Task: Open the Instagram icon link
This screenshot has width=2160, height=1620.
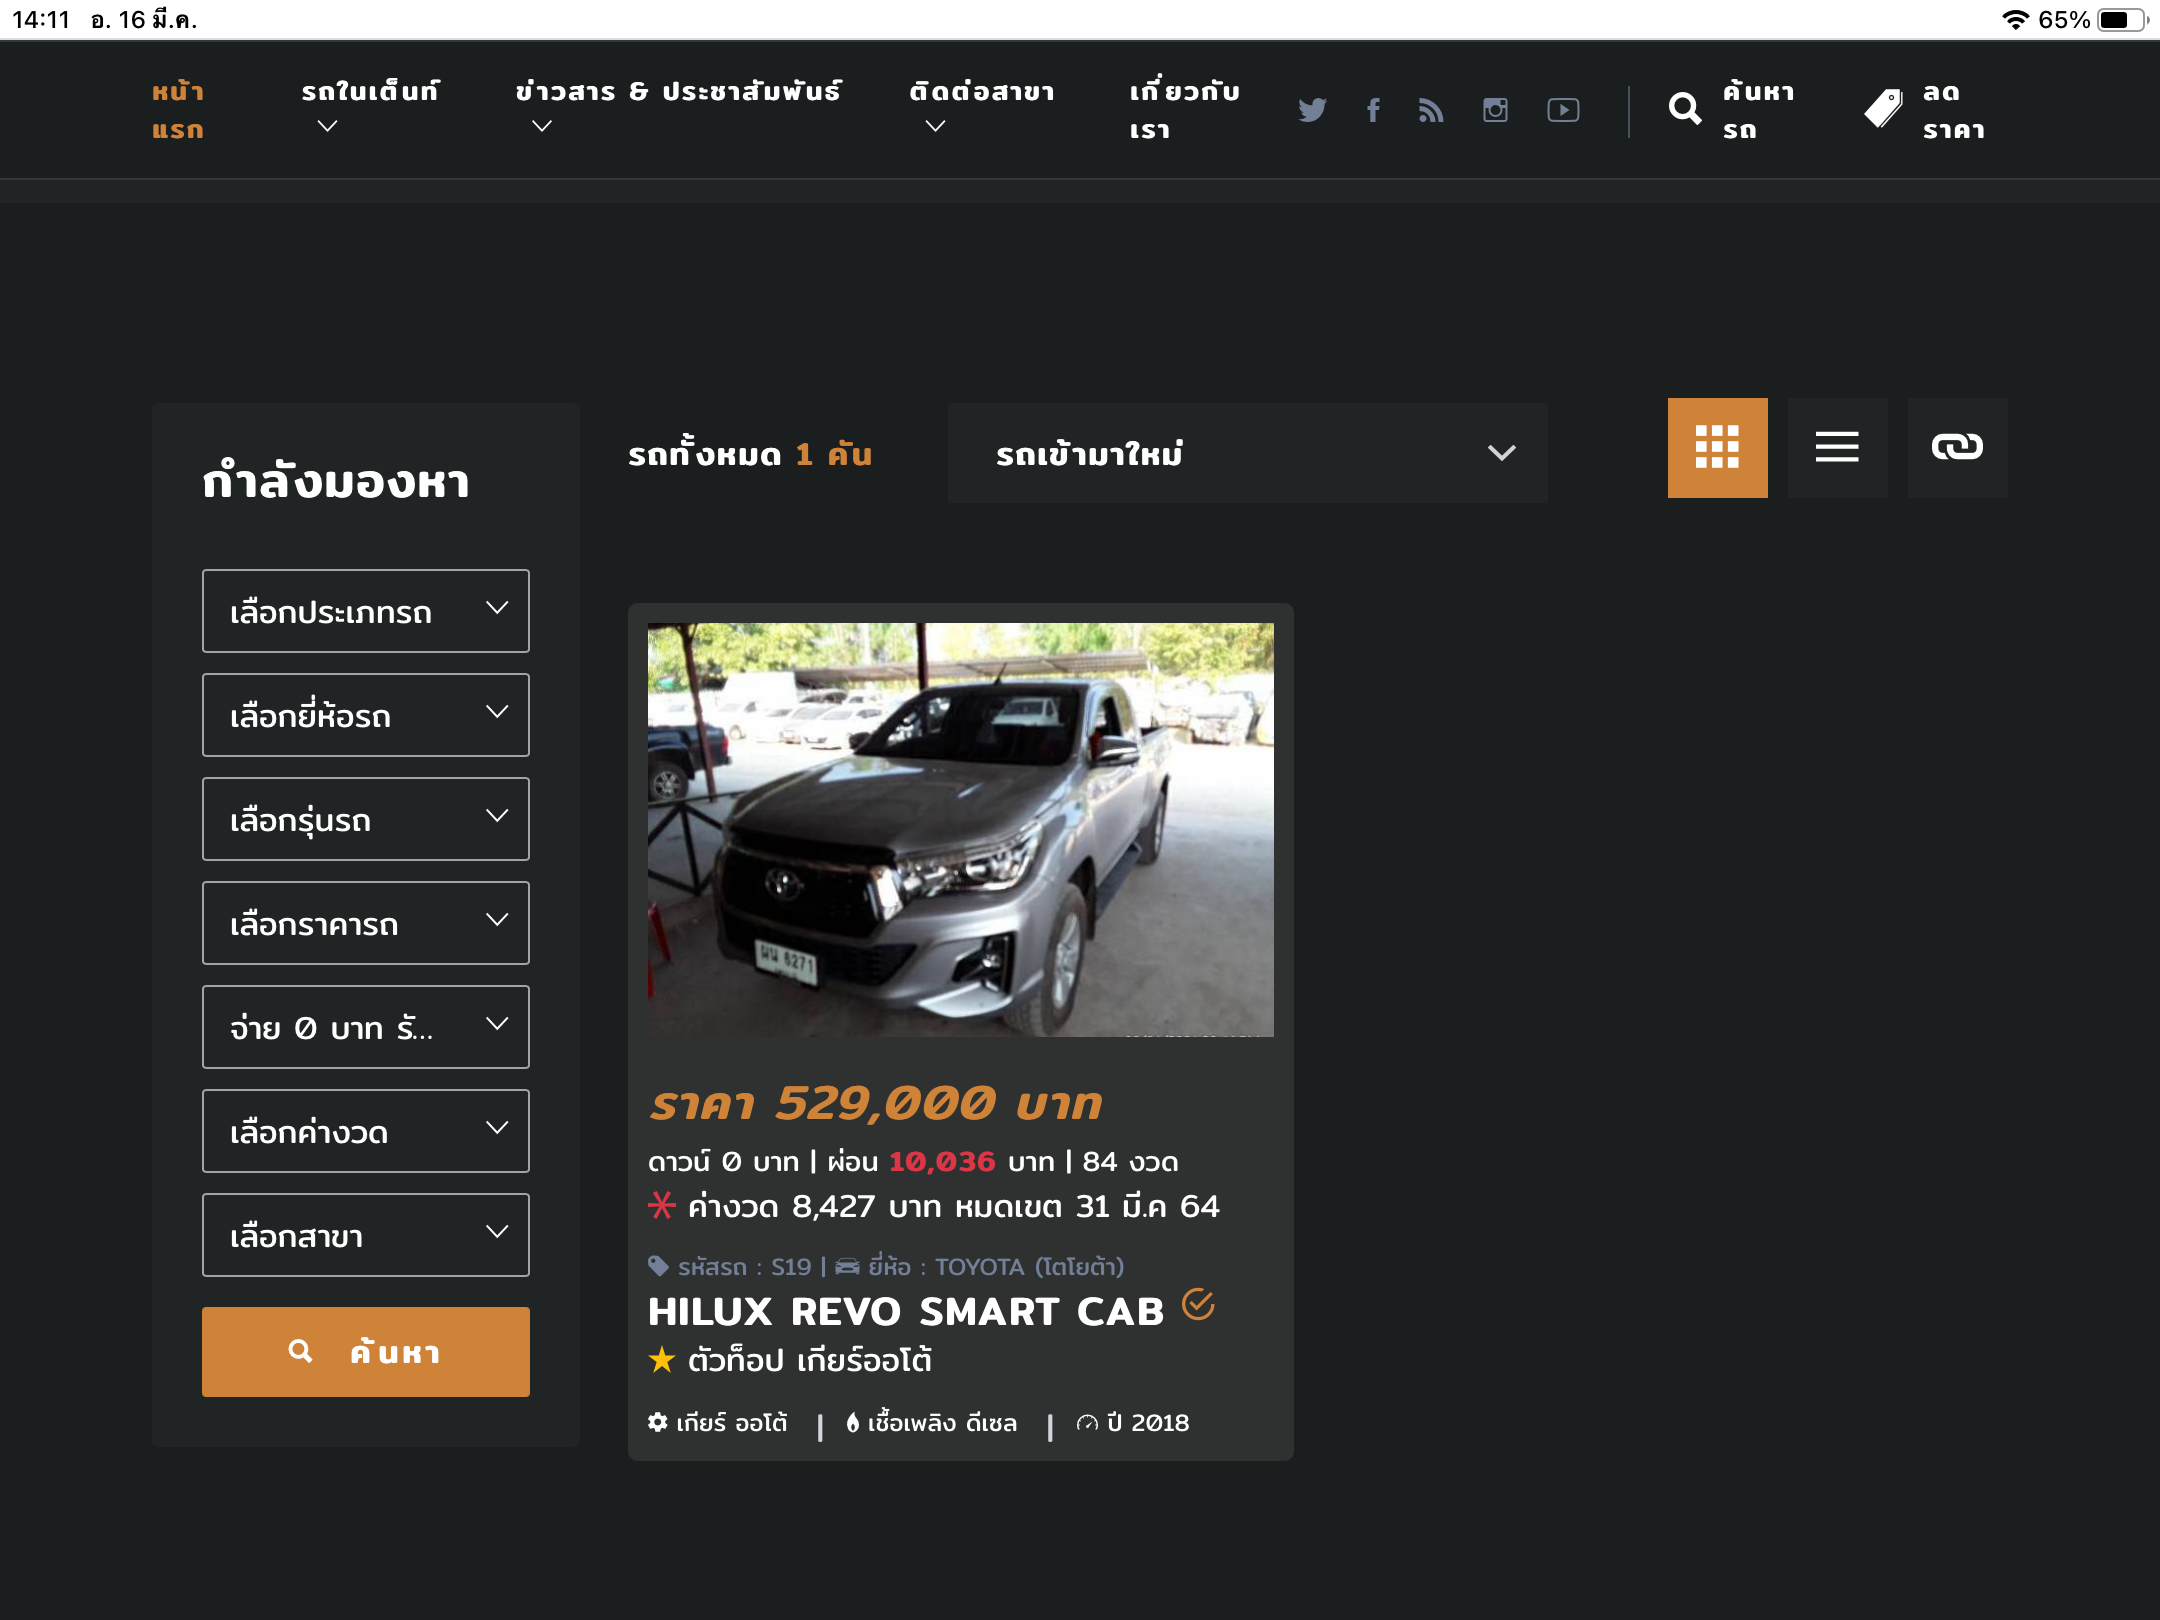Action: [x=1495, y=110]
